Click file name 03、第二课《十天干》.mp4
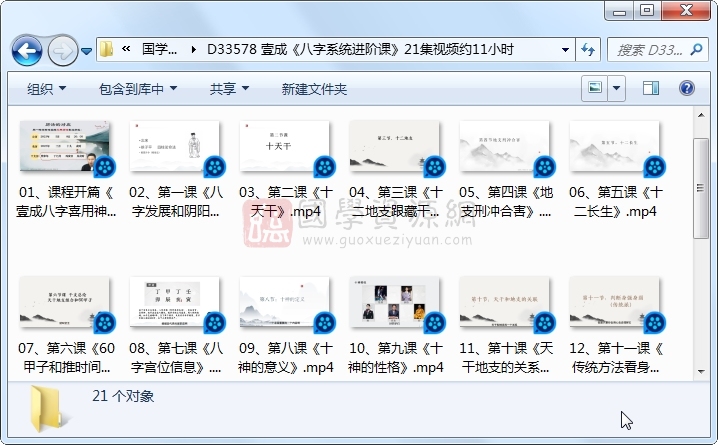 [x=286, y=201]
